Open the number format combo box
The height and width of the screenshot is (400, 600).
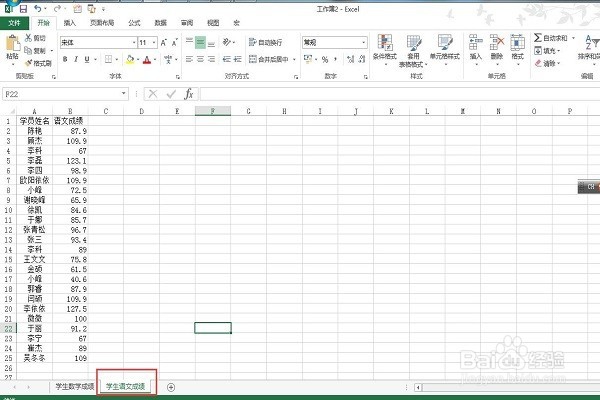point(334,42)
